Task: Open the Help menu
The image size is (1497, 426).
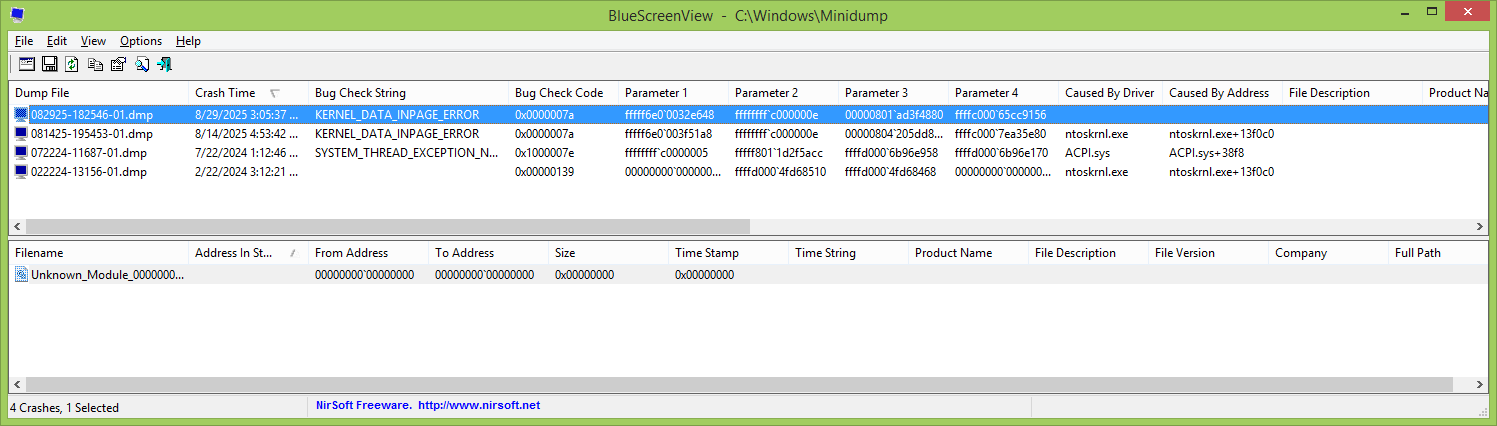Action: point(188,41)
